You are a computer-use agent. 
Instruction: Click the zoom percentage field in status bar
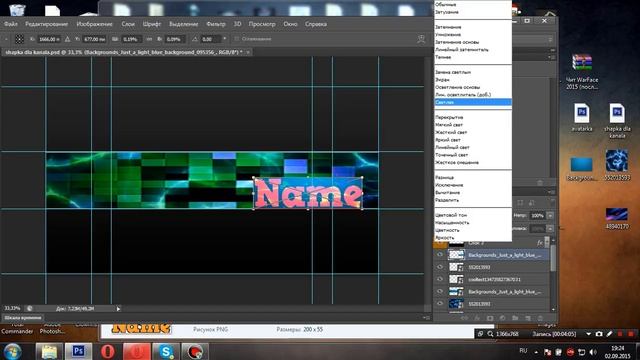click(12, 309)
